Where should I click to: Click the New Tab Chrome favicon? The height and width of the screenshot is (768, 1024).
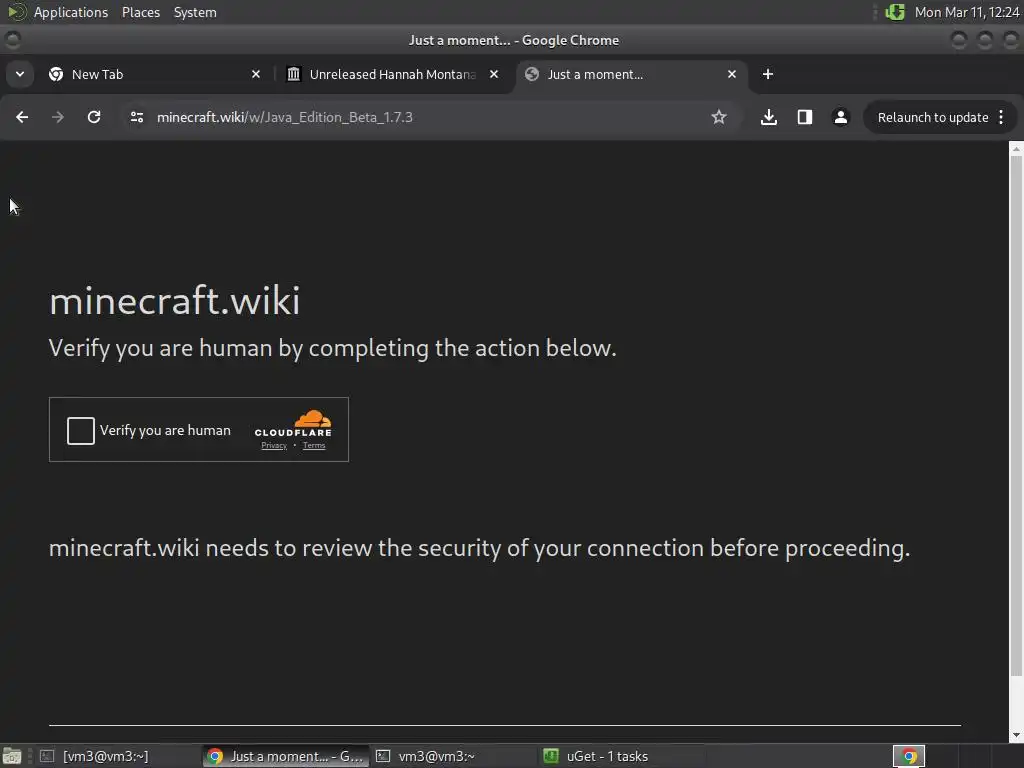[56, 74]
